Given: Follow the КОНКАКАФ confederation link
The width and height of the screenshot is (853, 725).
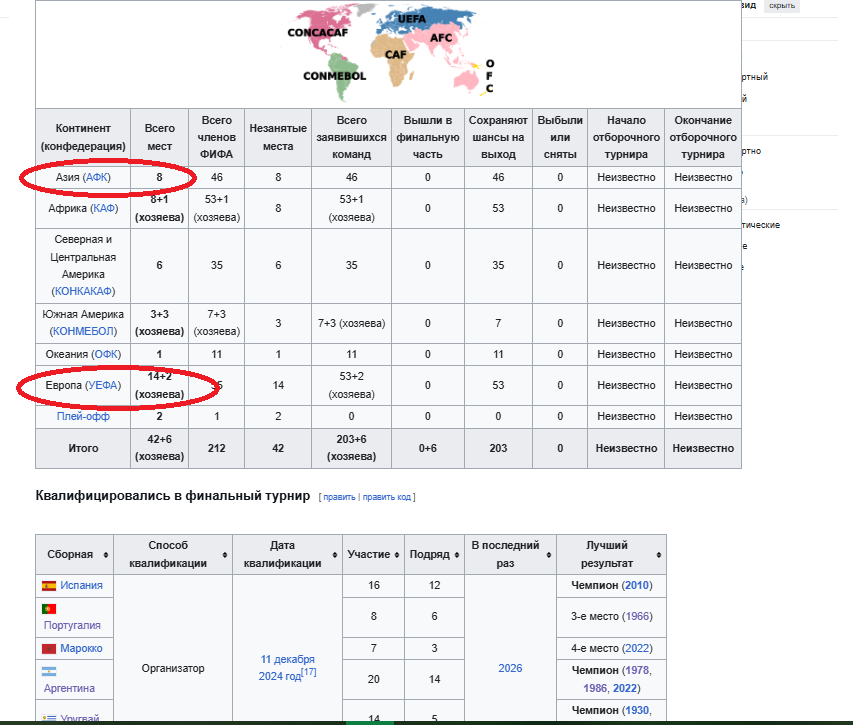Looking at the screenshot, I should 83,291.
